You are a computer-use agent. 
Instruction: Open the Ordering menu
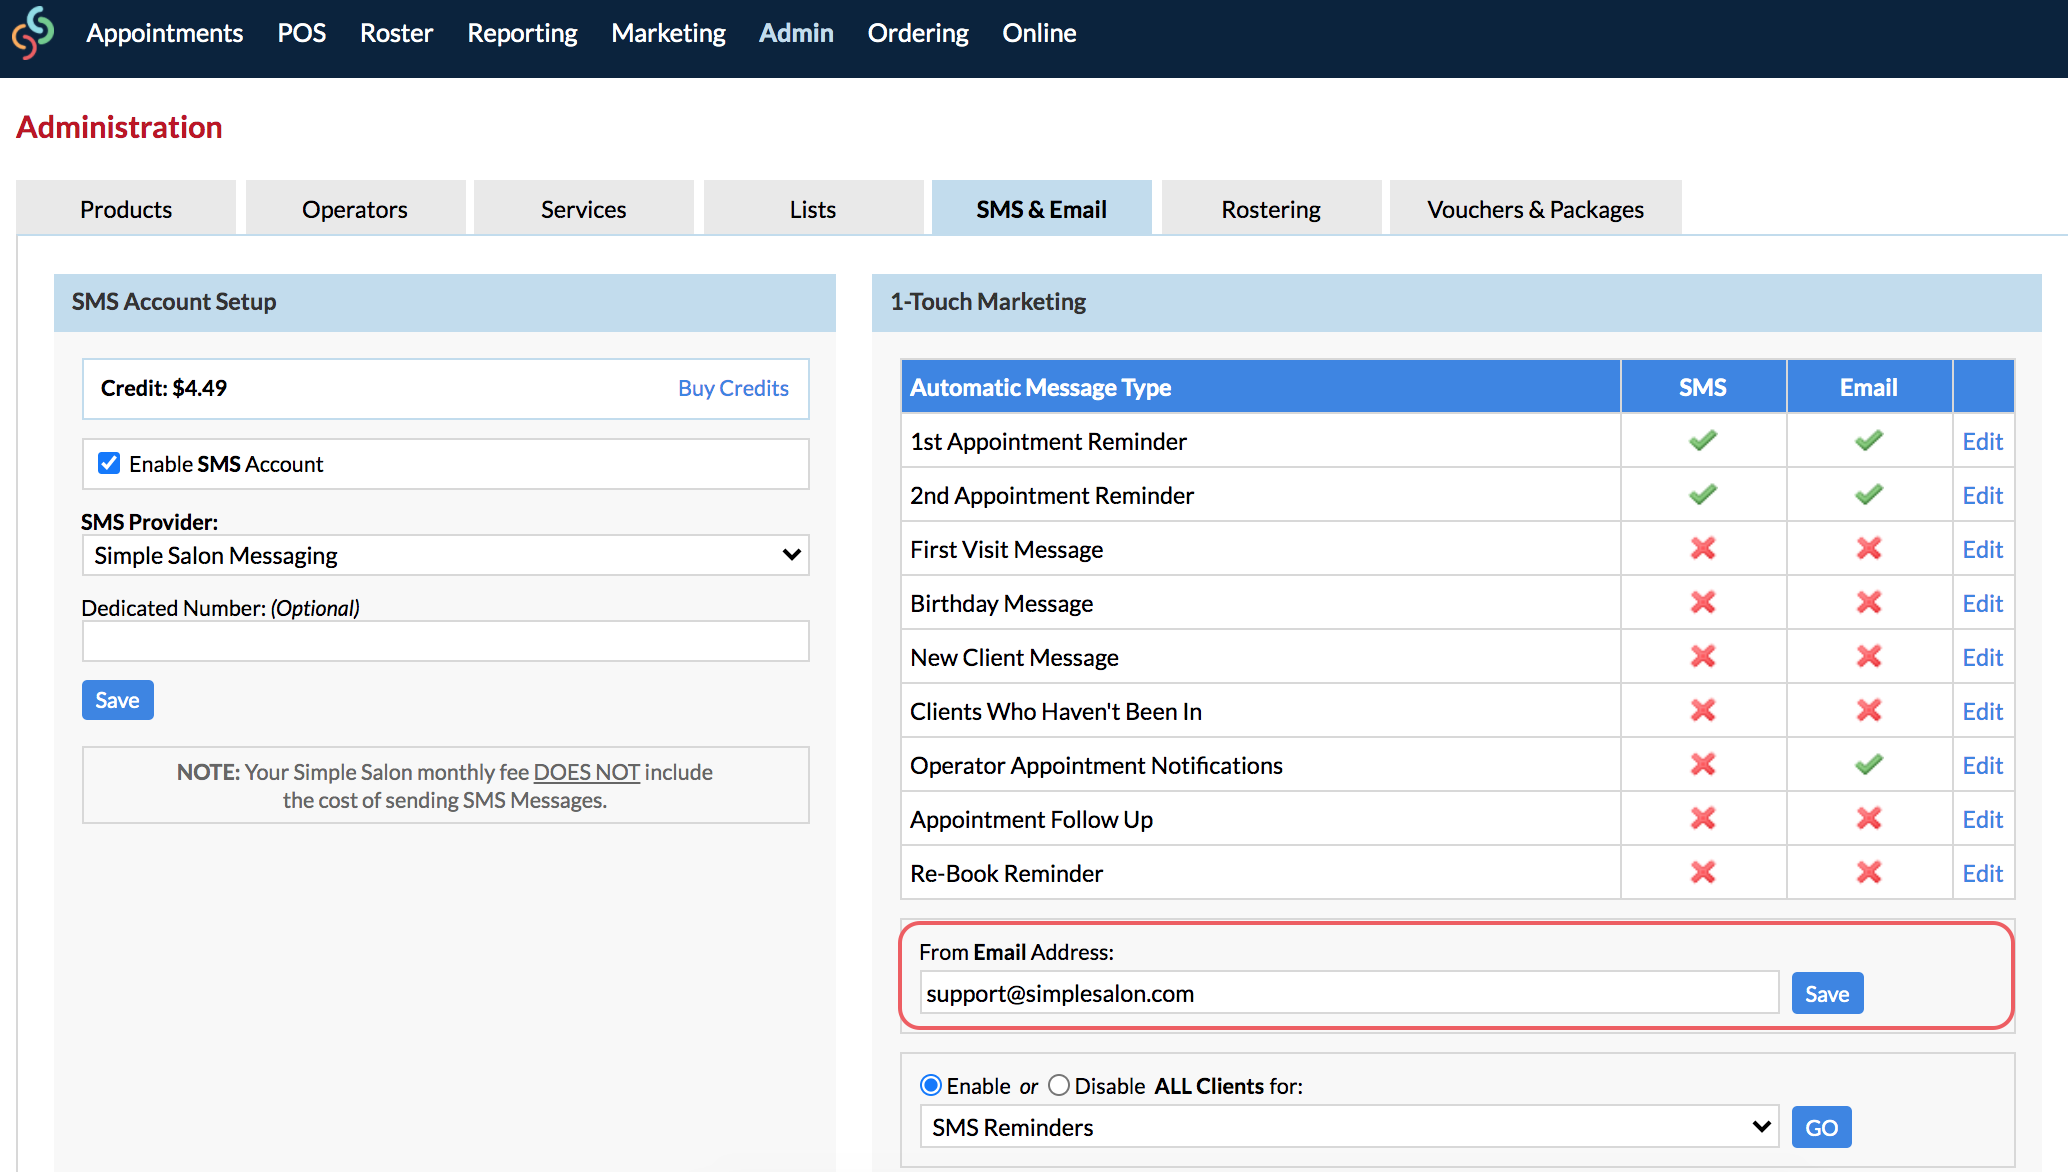point(918,33)
